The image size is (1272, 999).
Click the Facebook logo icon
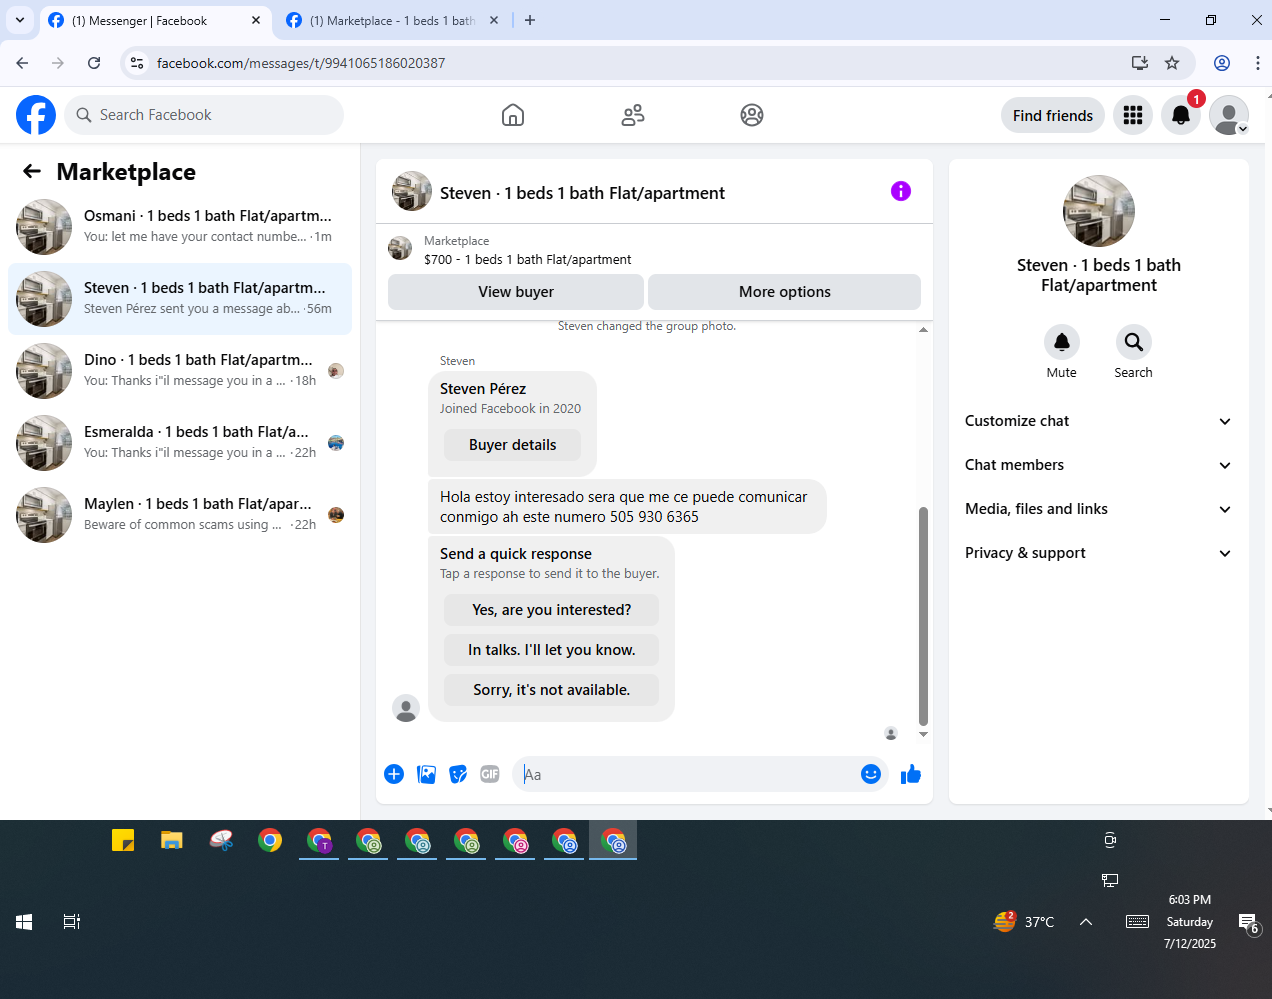click(x=36, y=115)
